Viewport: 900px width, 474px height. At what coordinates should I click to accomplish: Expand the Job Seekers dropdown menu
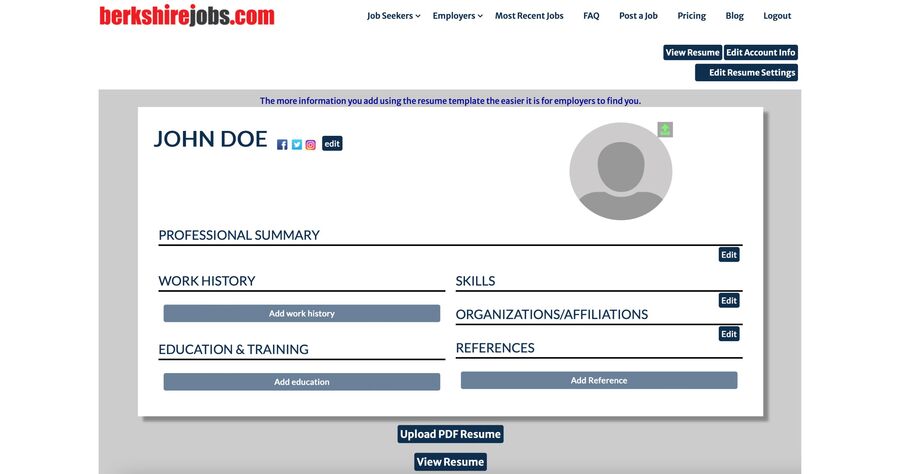tap(393, 16)
